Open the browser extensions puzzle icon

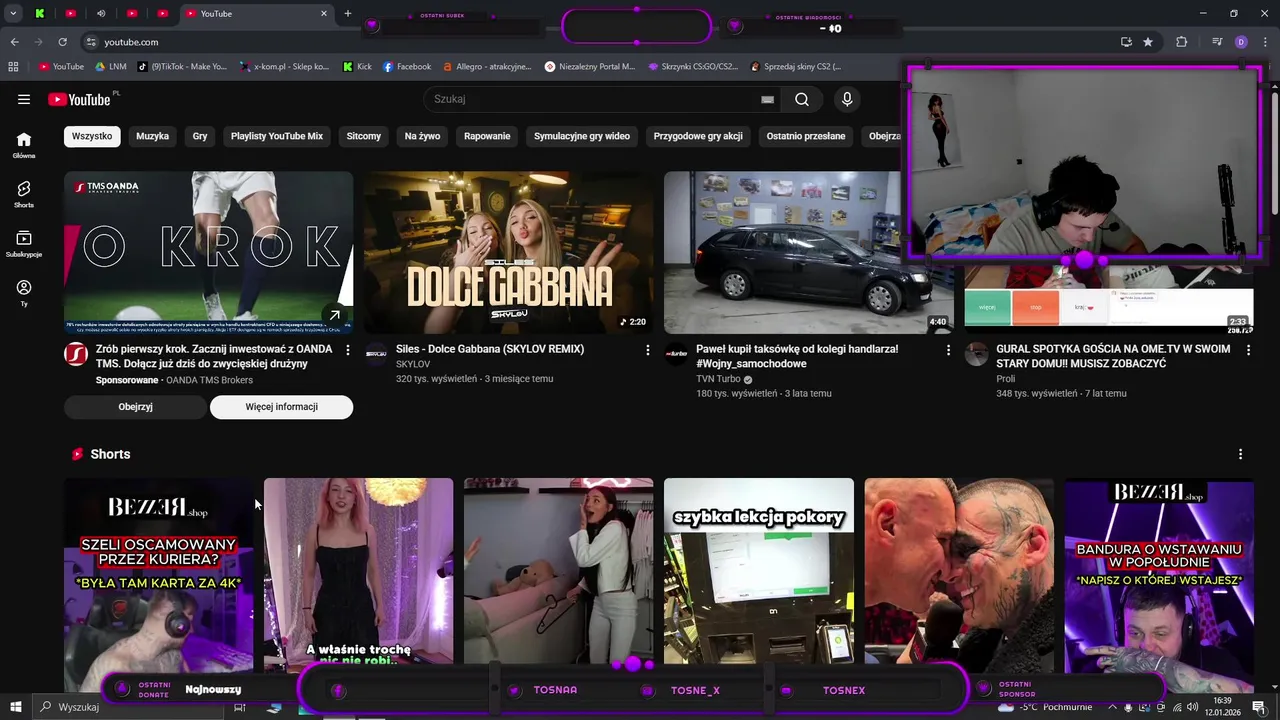click(1182, 42)
